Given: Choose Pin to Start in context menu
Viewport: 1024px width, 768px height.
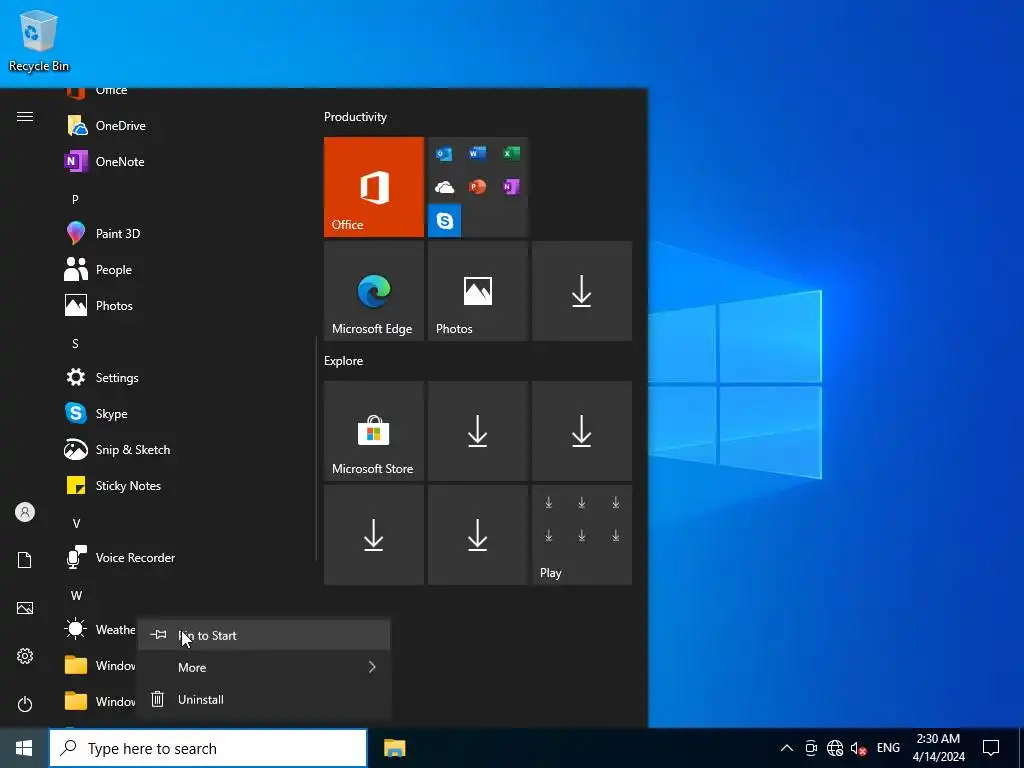Looking at the screenshot, I should [264, 635].
